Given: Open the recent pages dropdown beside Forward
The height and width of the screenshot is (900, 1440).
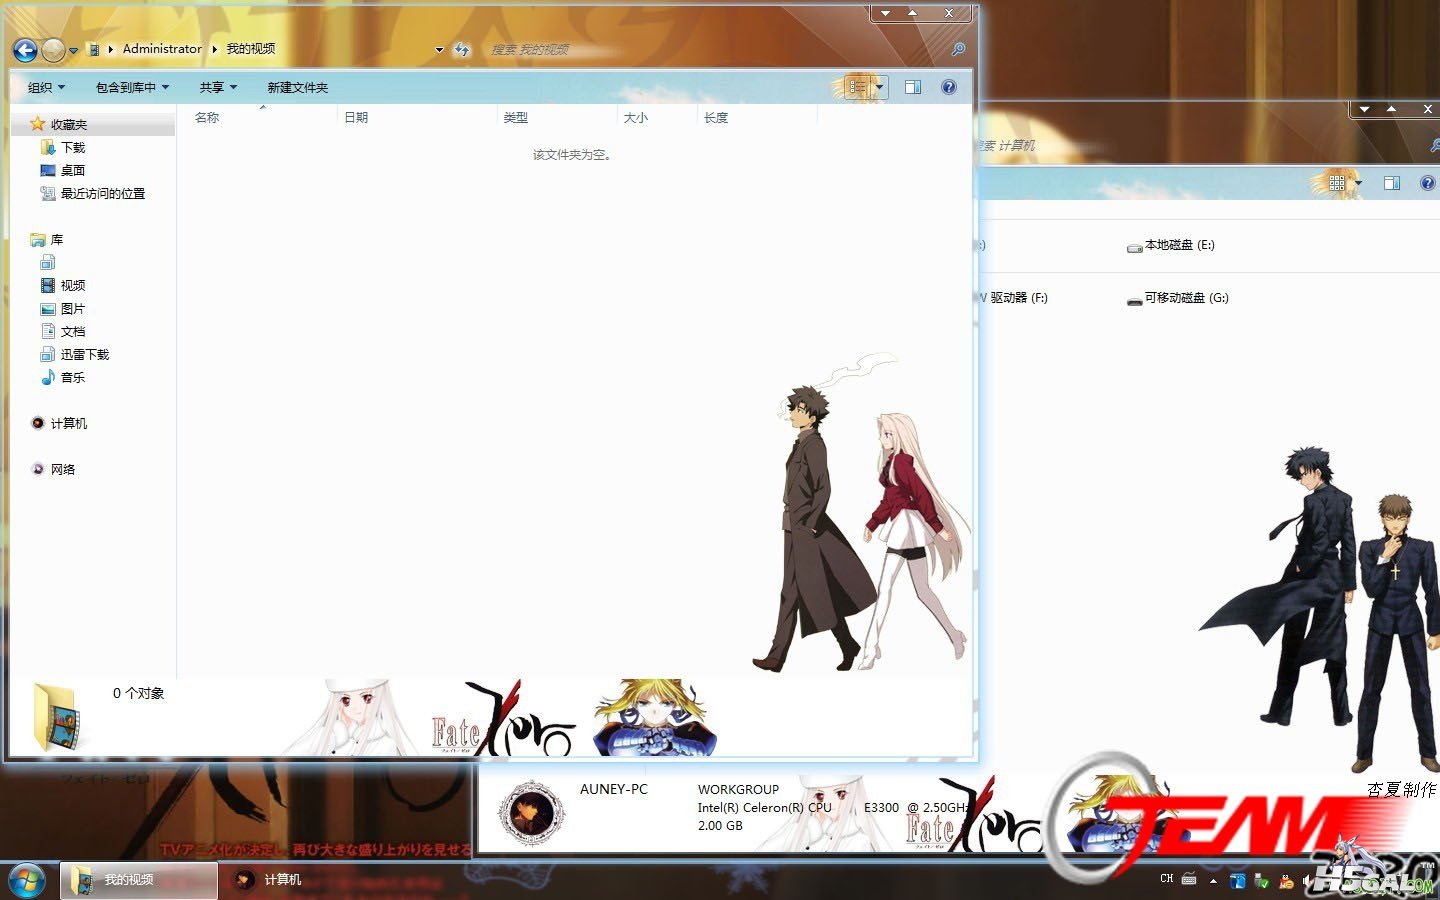Looking at the screenshot, I should (73, 50).
